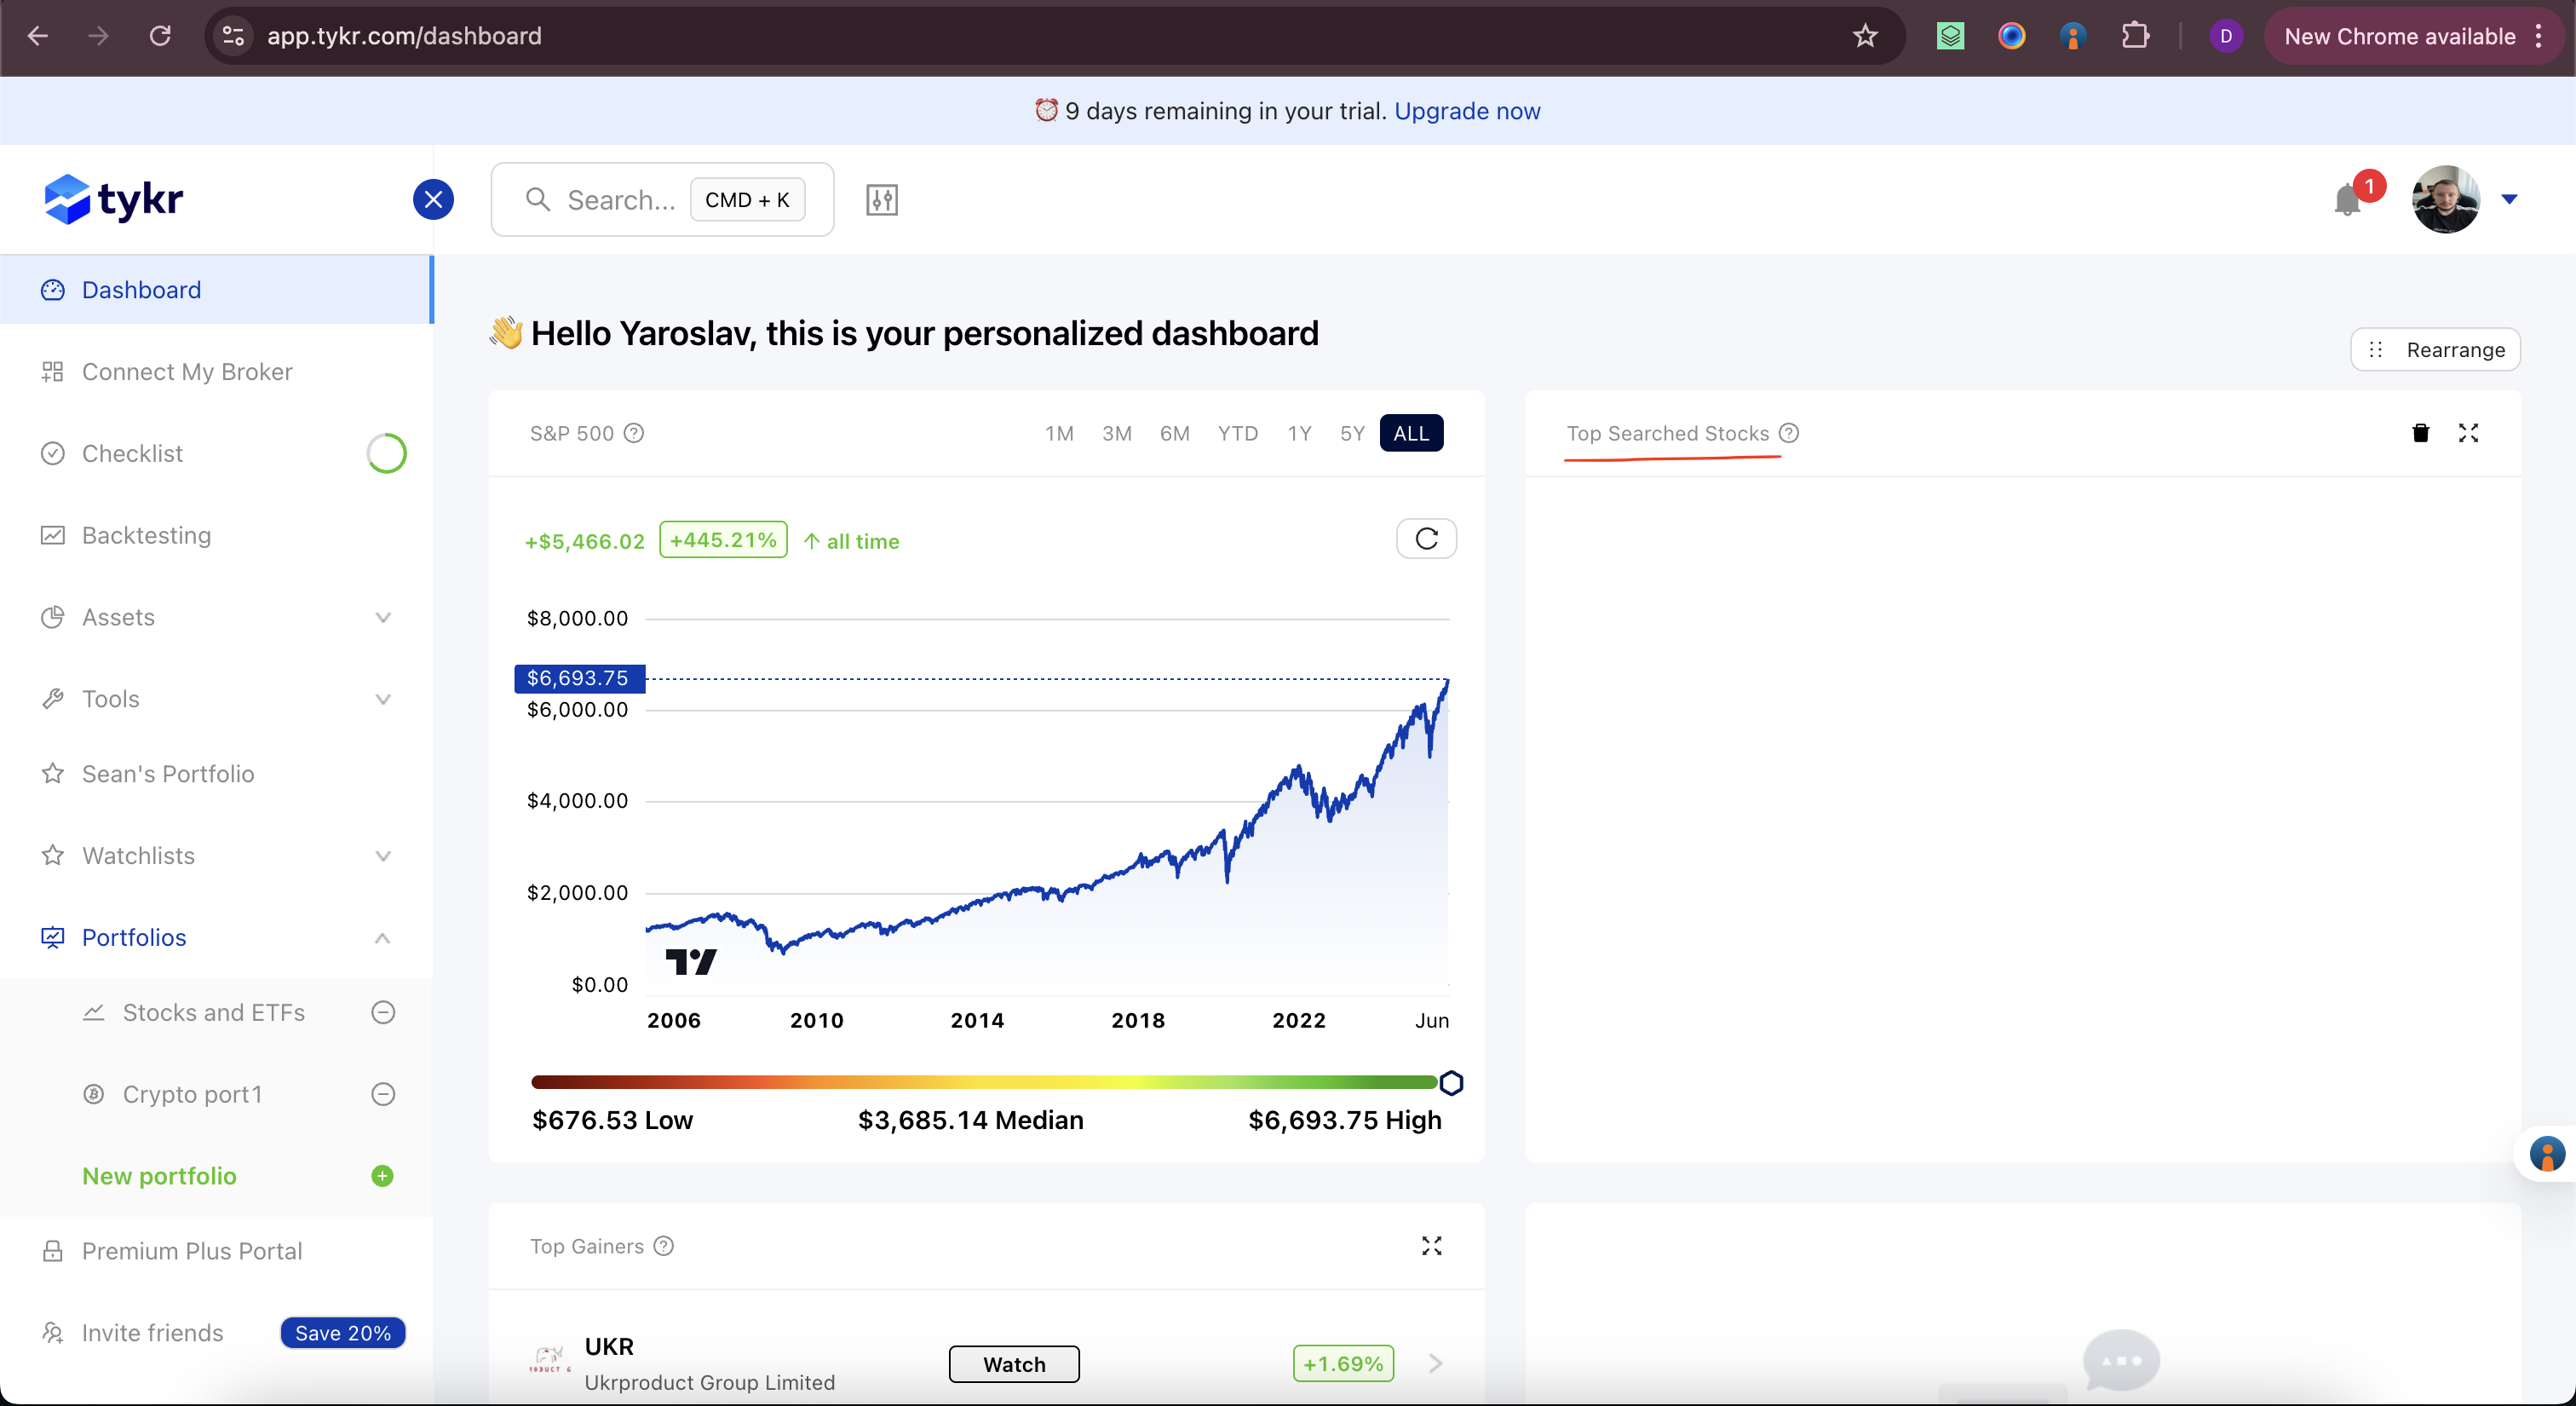
Task: Open the Chrome profile D avatar
Action: click(x=2226, y=36)
